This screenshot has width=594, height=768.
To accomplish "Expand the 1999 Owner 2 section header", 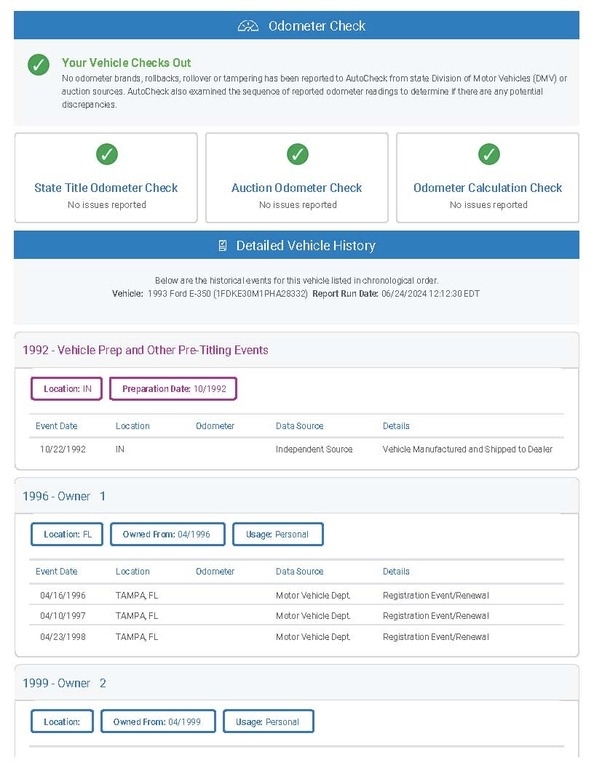I will click(x=297, y=683).
